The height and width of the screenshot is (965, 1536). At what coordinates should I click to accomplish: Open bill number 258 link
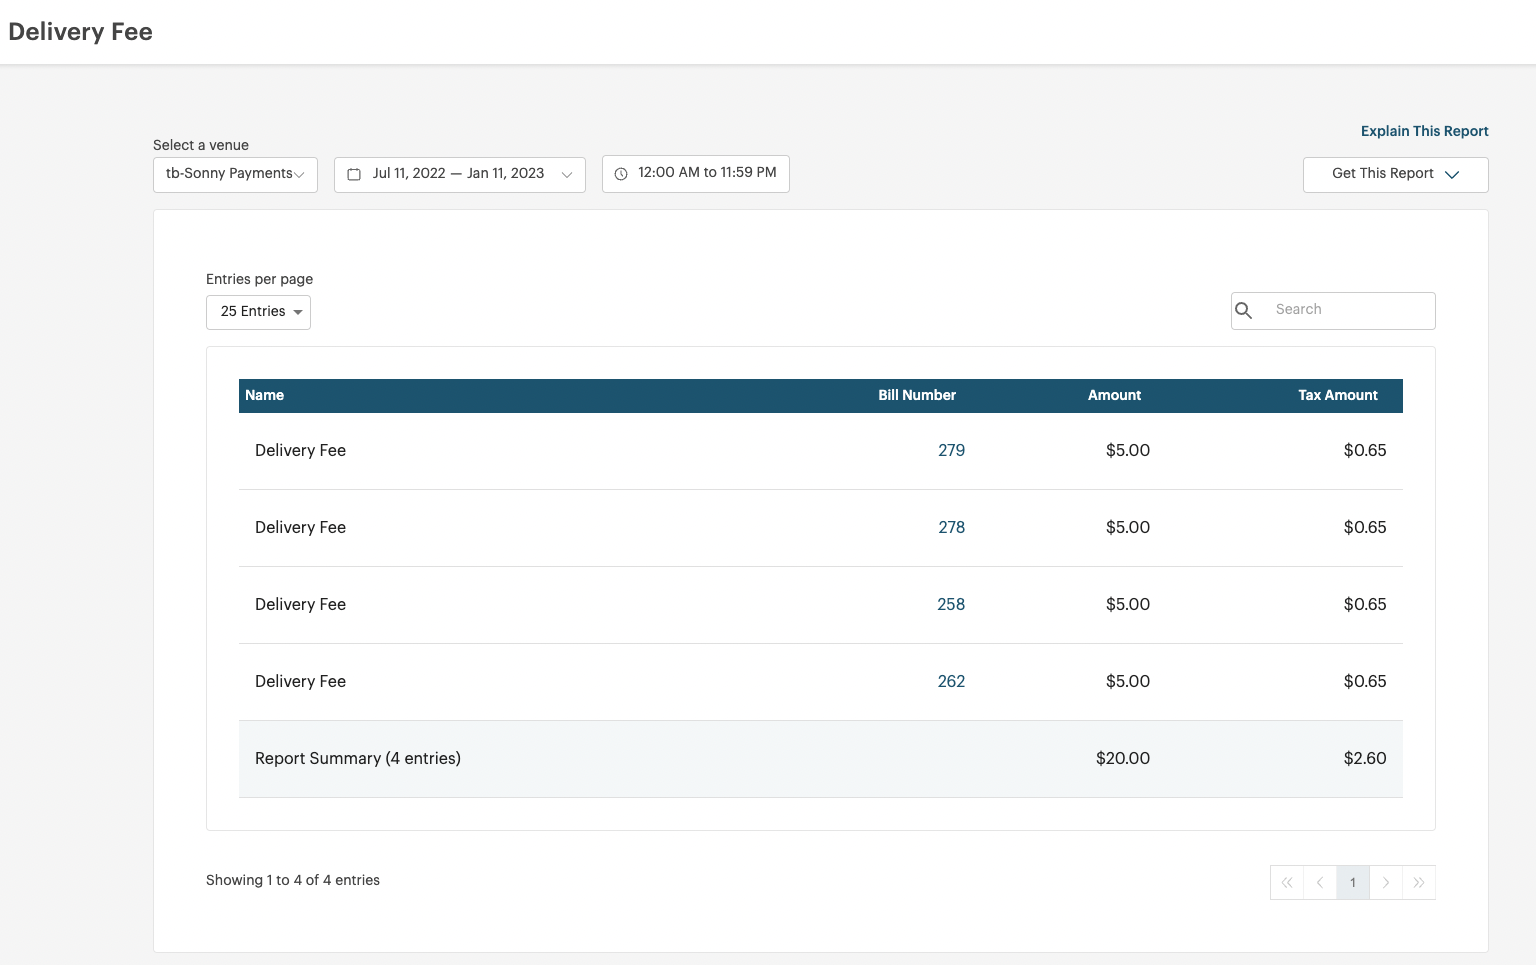pyautogui.click(x=951, y=604)
